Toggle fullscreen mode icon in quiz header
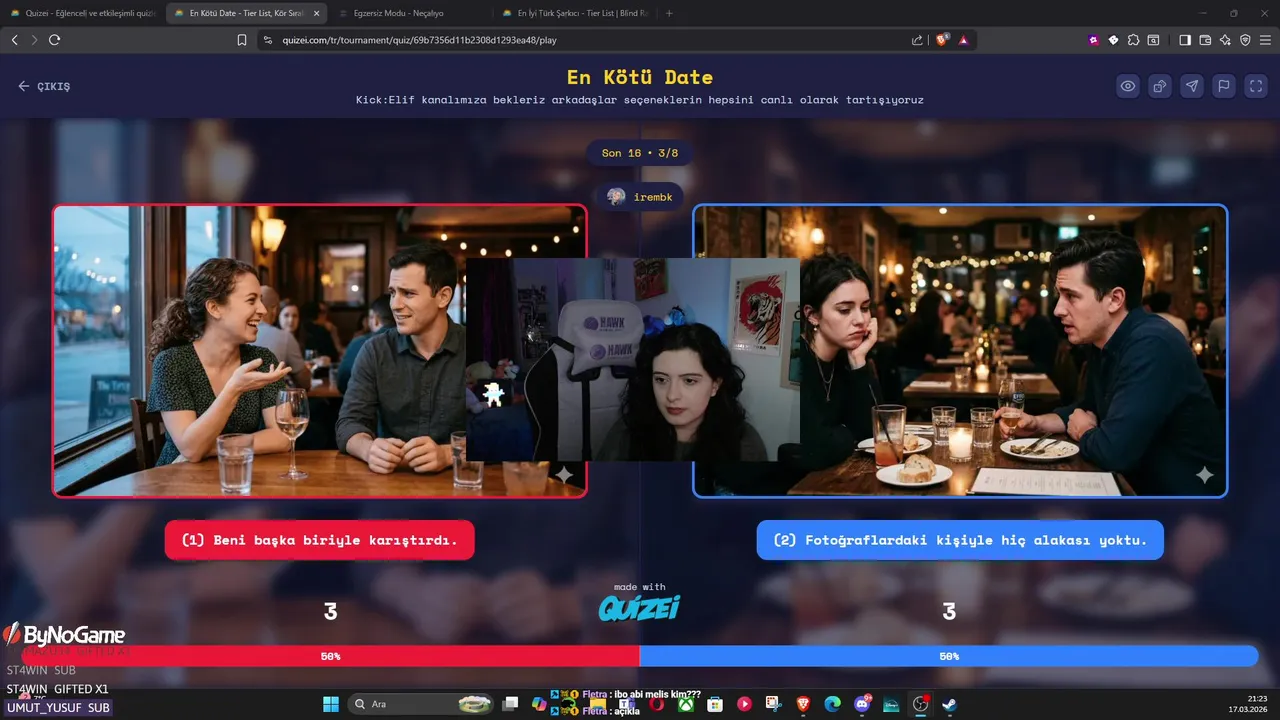 coord(1256,86)
